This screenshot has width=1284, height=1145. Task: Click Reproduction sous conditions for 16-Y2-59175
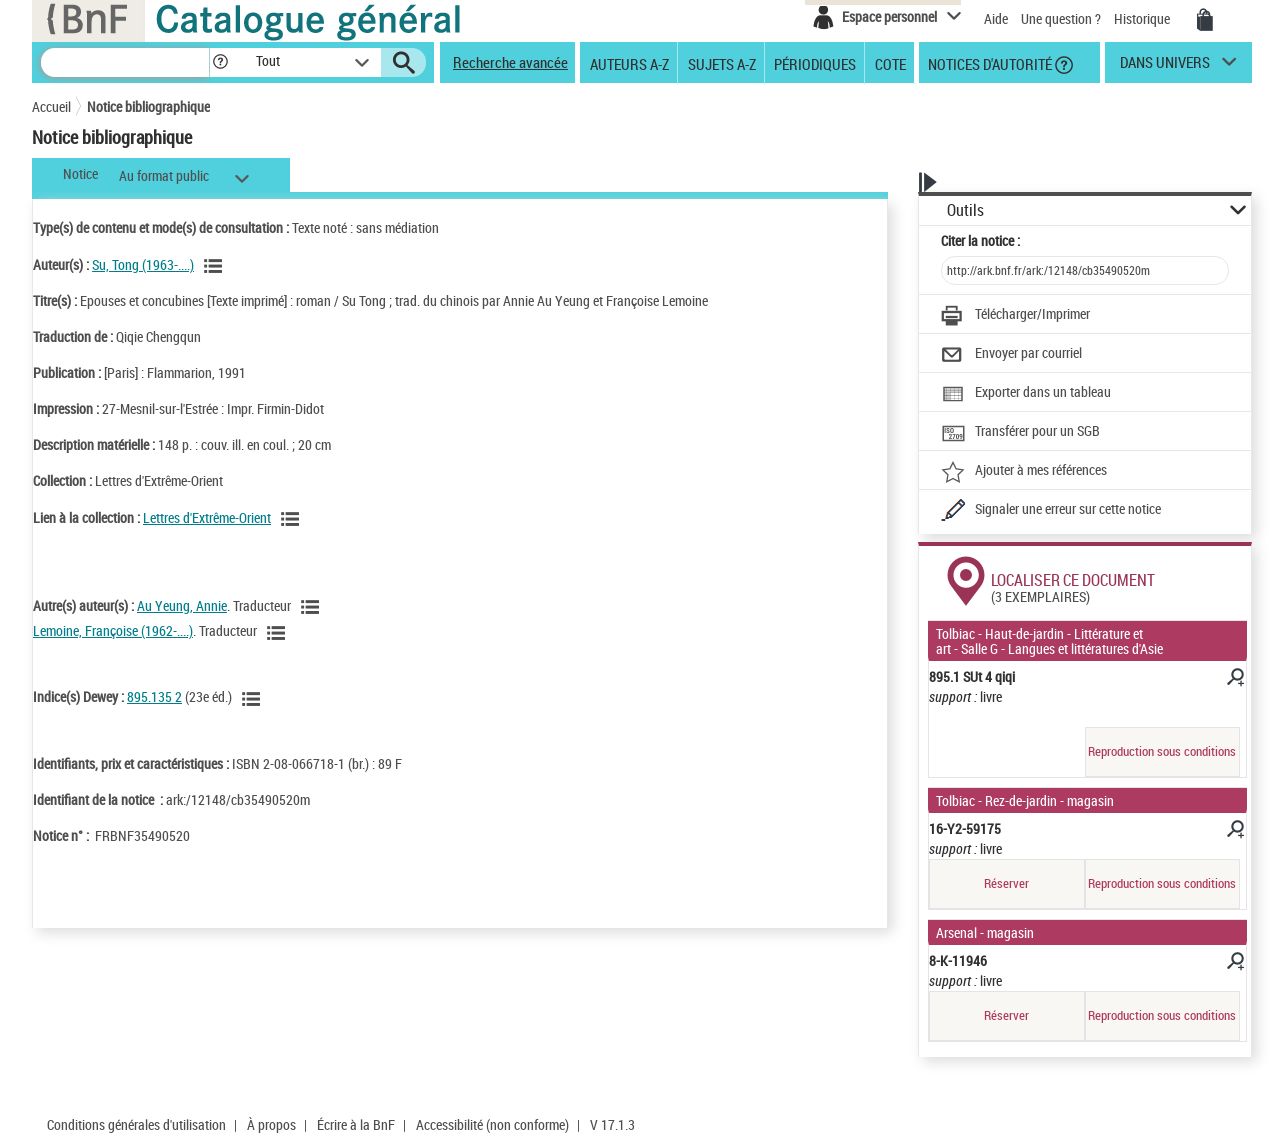click(x=1162, y=884)
